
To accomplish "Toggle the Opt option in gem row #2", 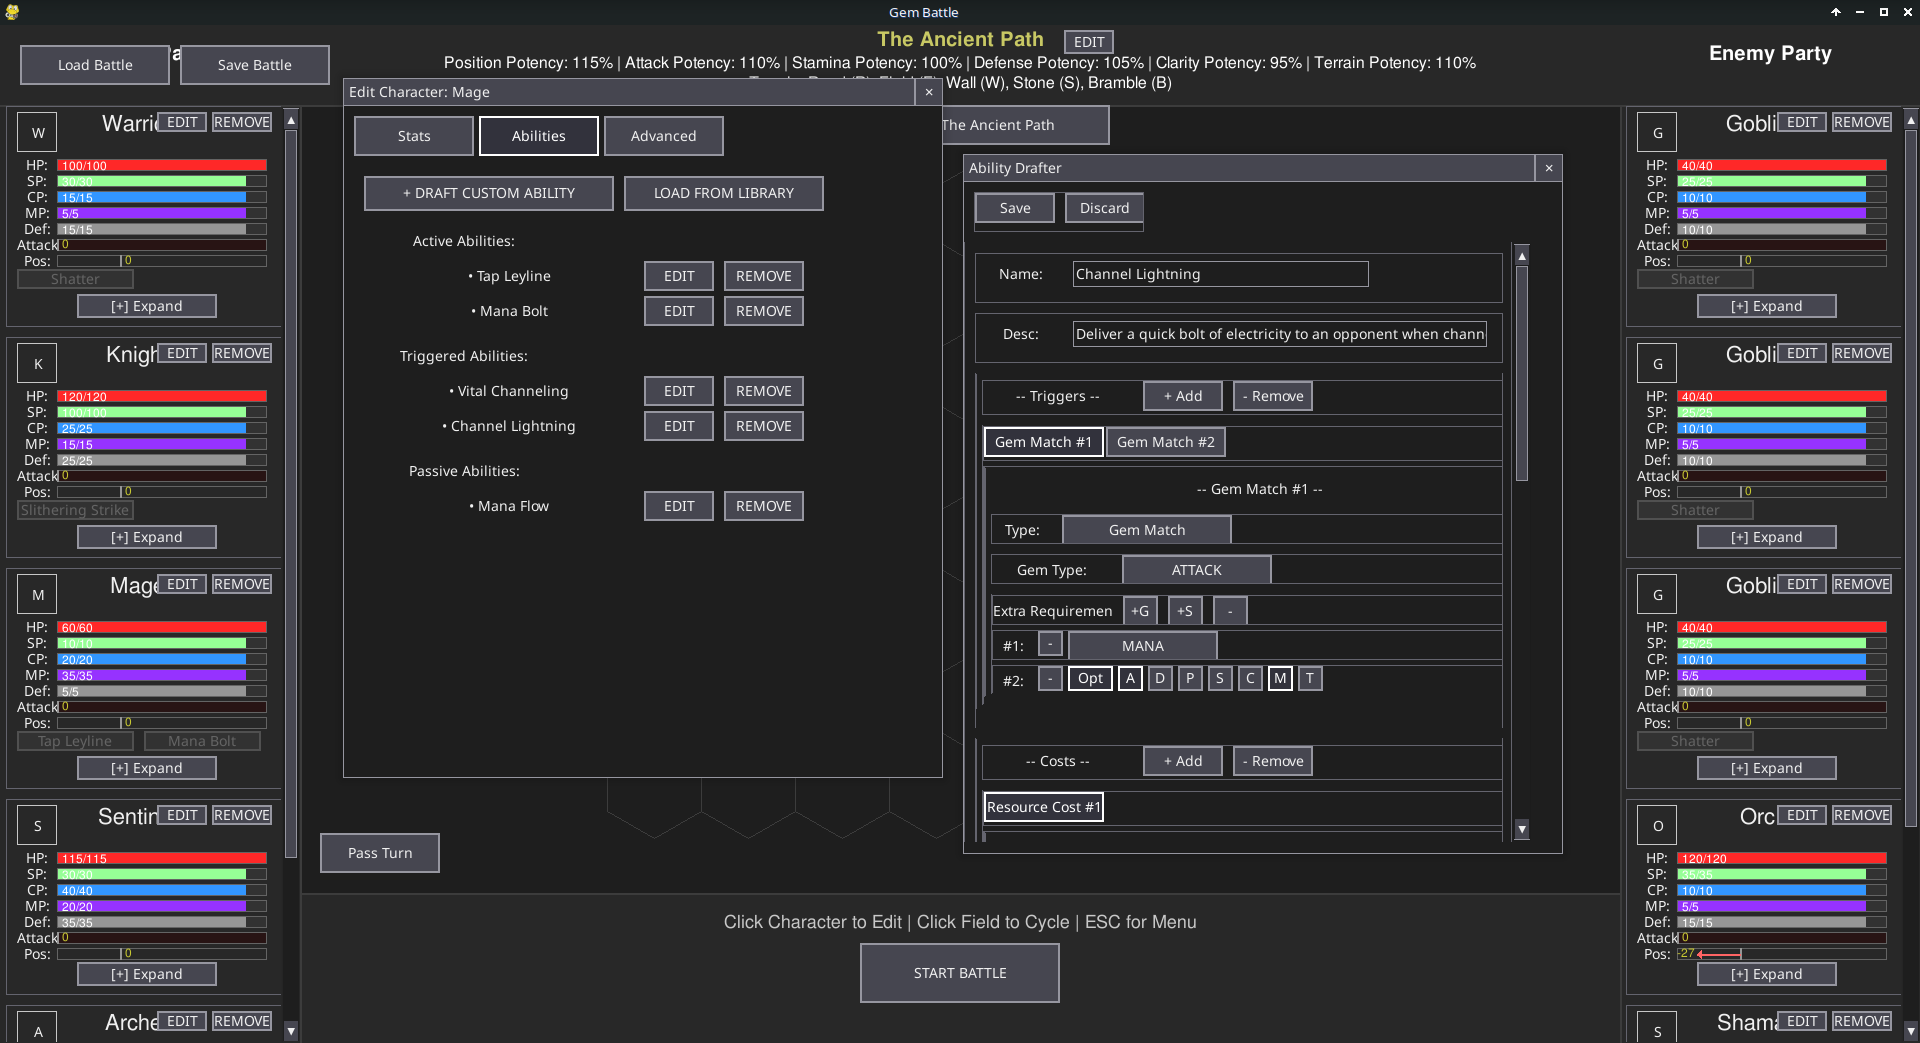I will coord(1090,678).
